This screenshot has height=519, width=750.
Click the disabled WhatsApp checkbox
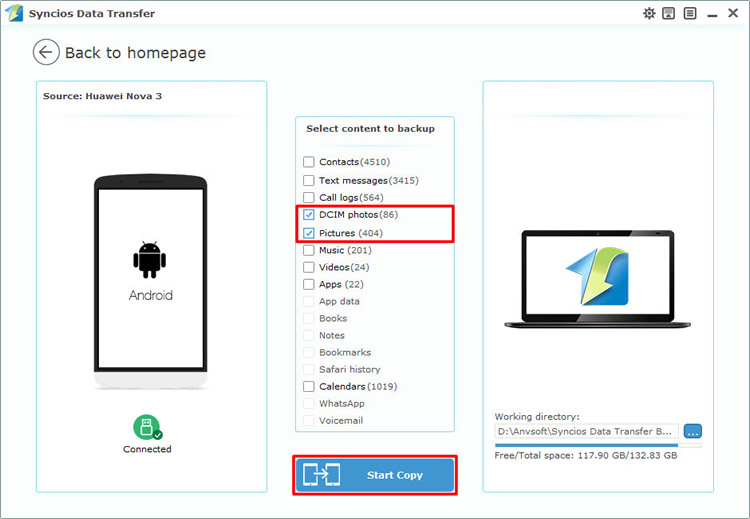pyautogui.click(x=309, y=403)
